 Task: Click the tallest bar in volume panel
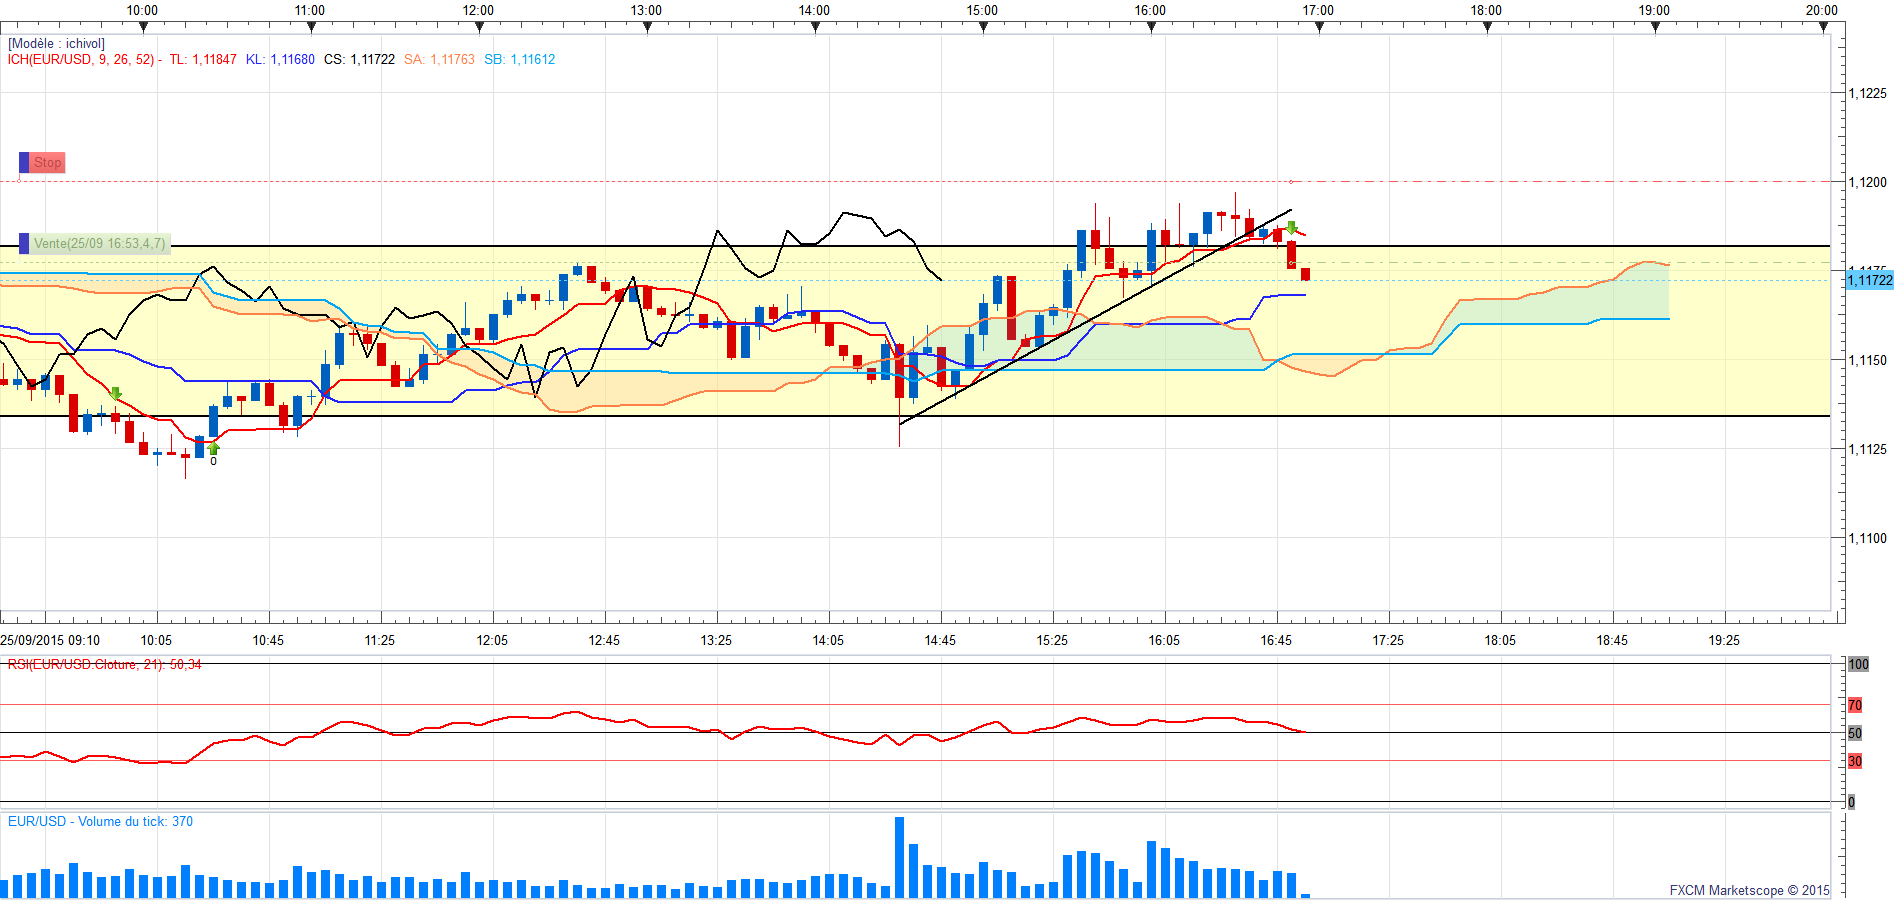tap(899, 857)
